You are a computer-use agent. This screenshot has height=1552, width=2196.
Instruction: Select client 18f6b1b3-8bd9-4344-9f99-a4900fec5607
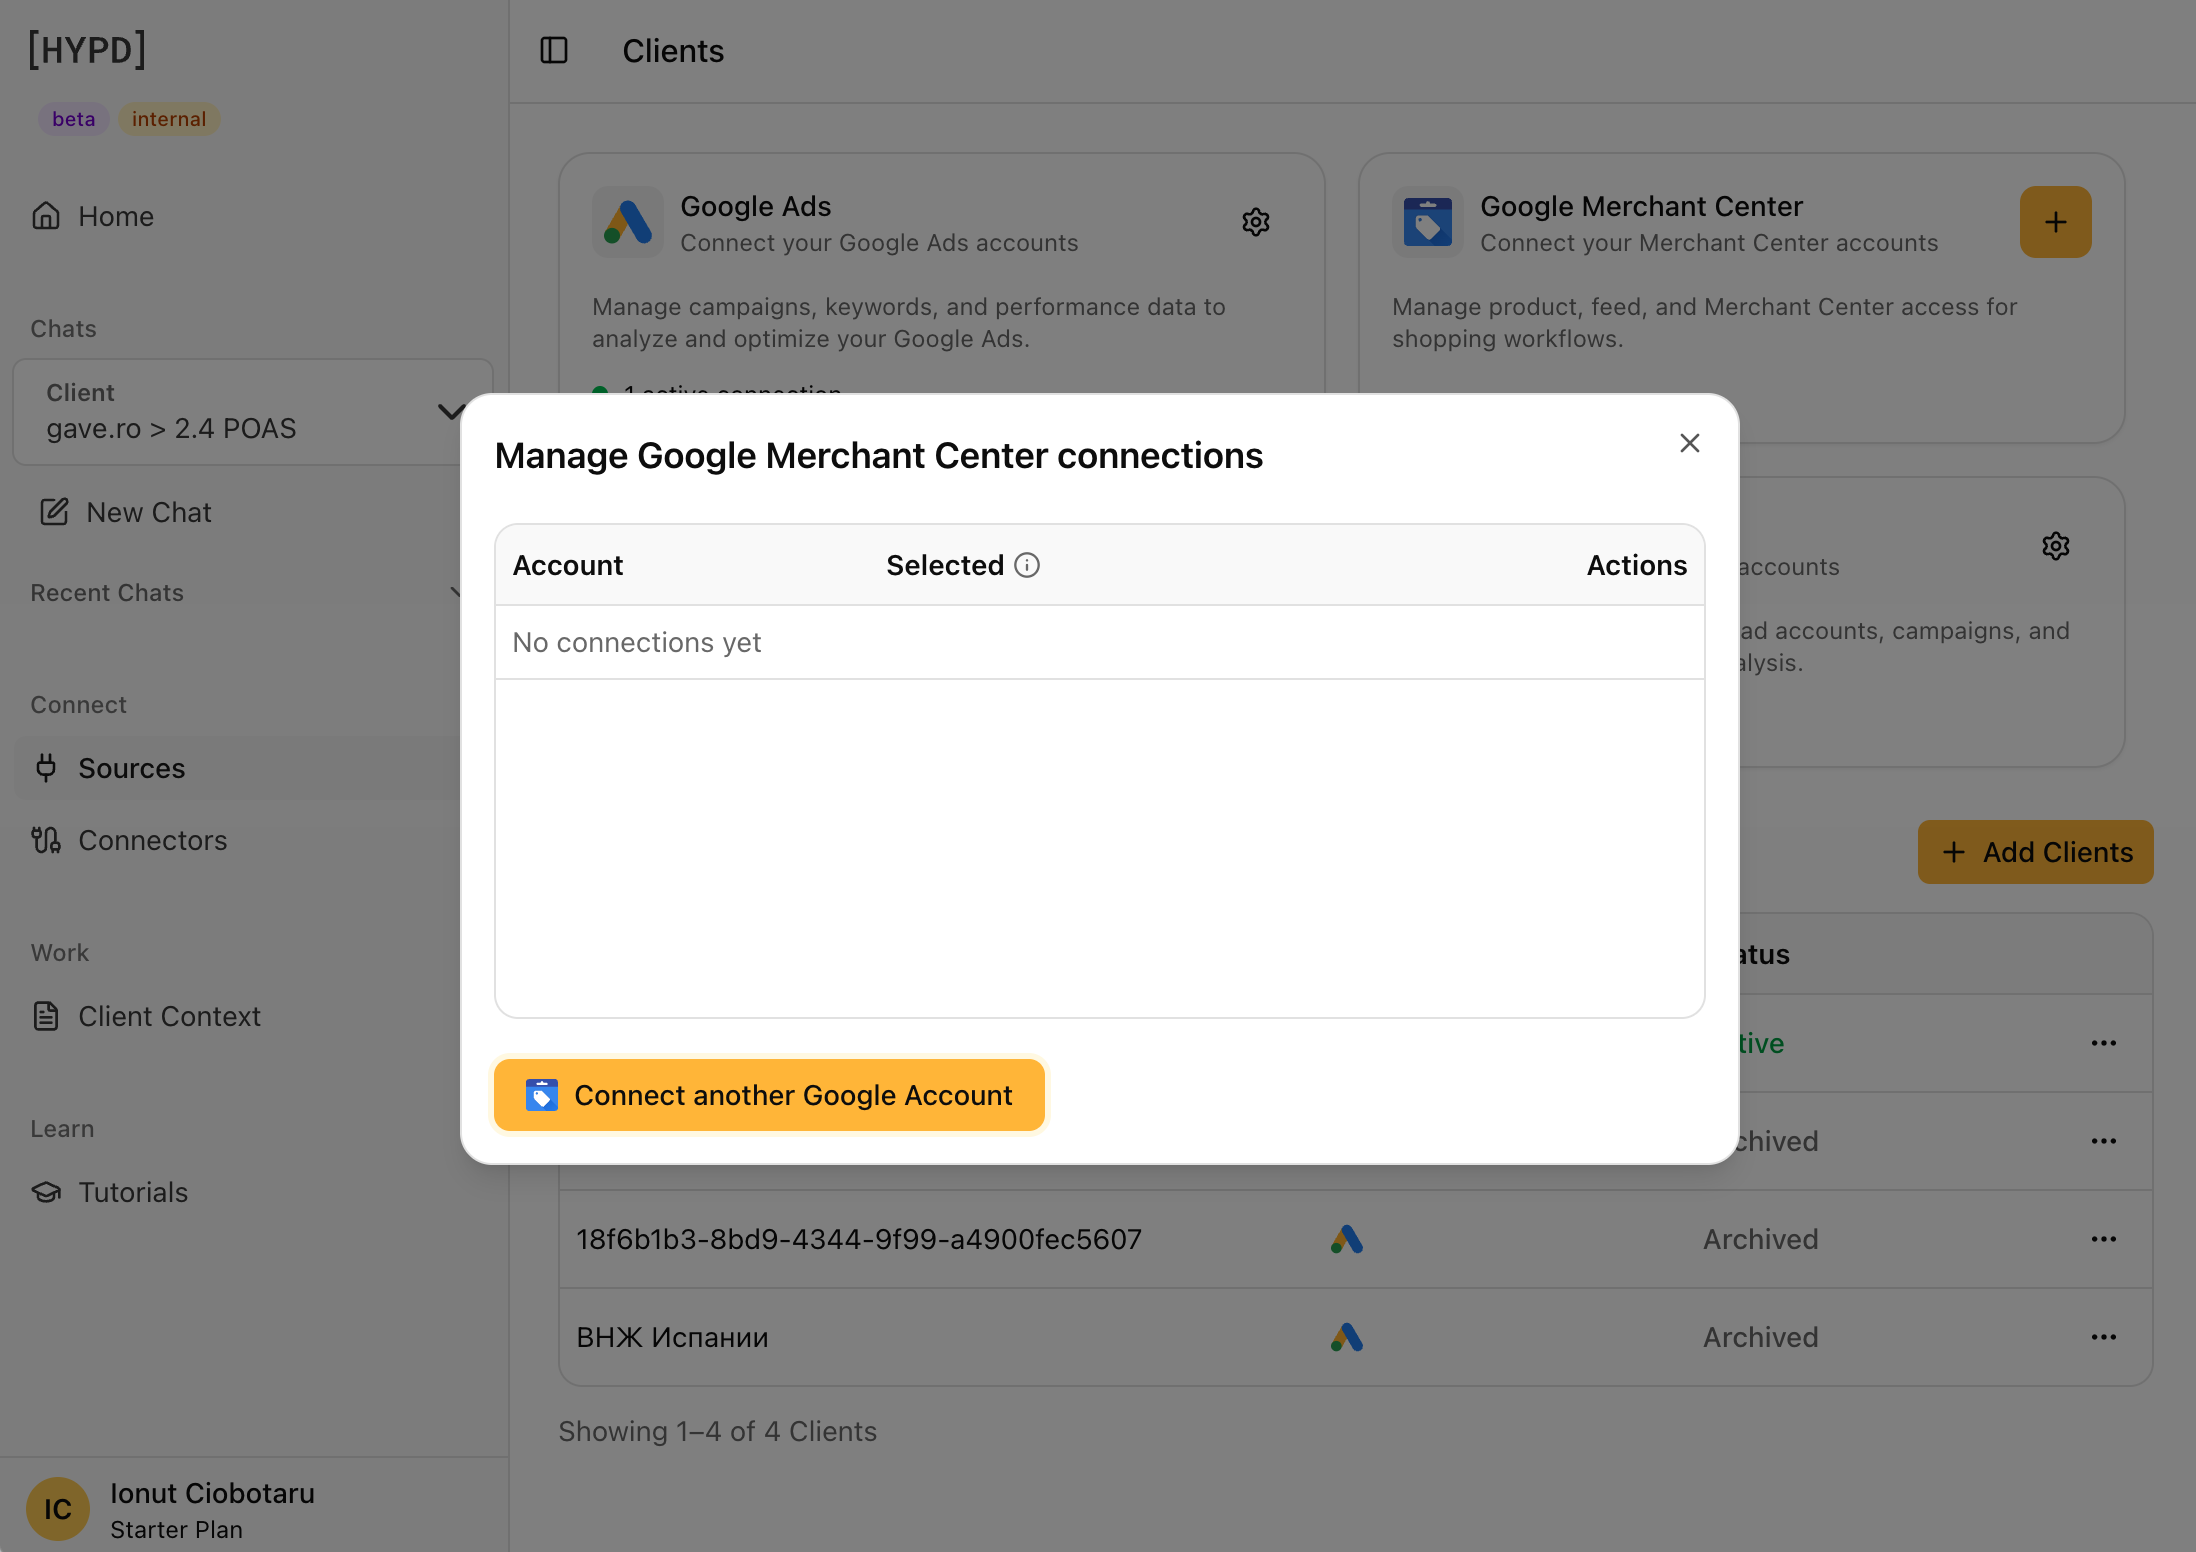coord(859,1239)
